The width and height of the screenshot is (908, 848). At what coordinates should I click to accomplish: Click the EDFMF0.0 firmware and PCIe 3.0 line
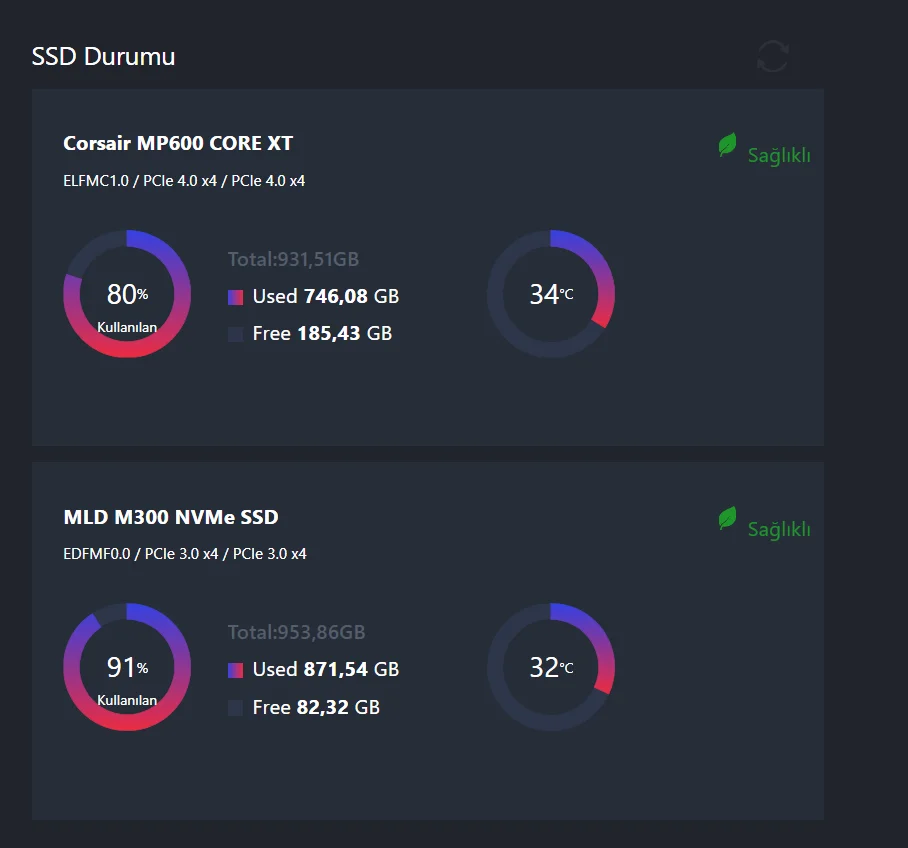[x=185, y=554]
